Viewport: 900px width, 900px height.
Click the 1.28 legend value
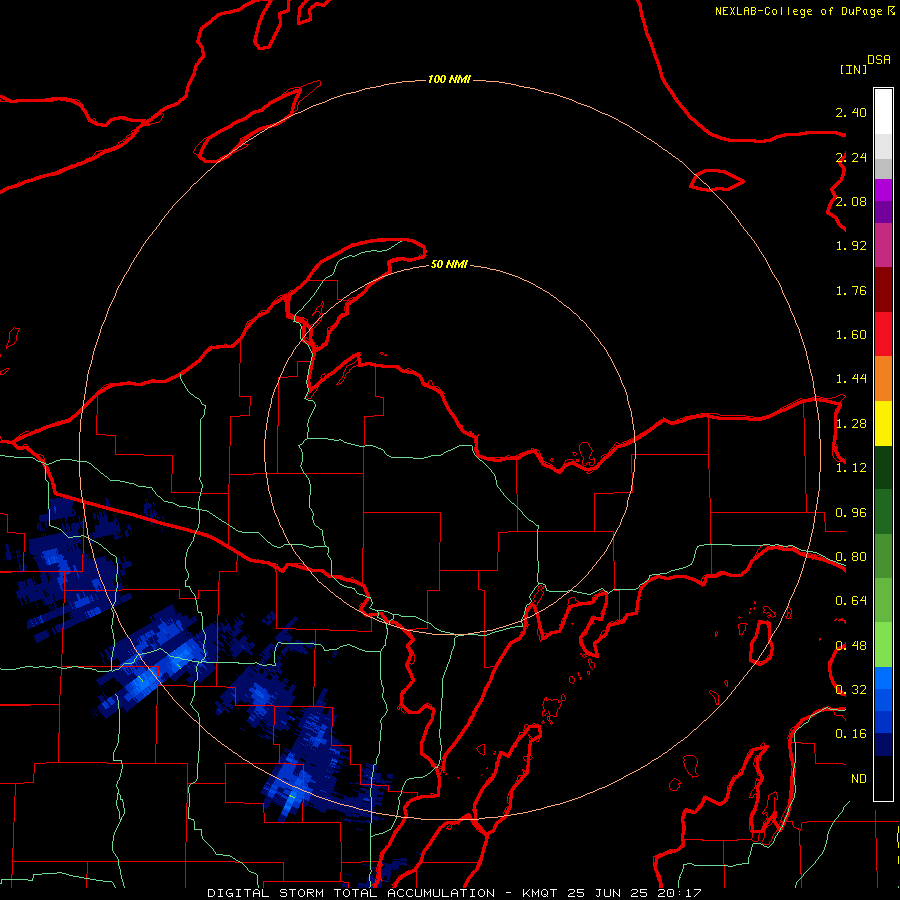point(851,424)
